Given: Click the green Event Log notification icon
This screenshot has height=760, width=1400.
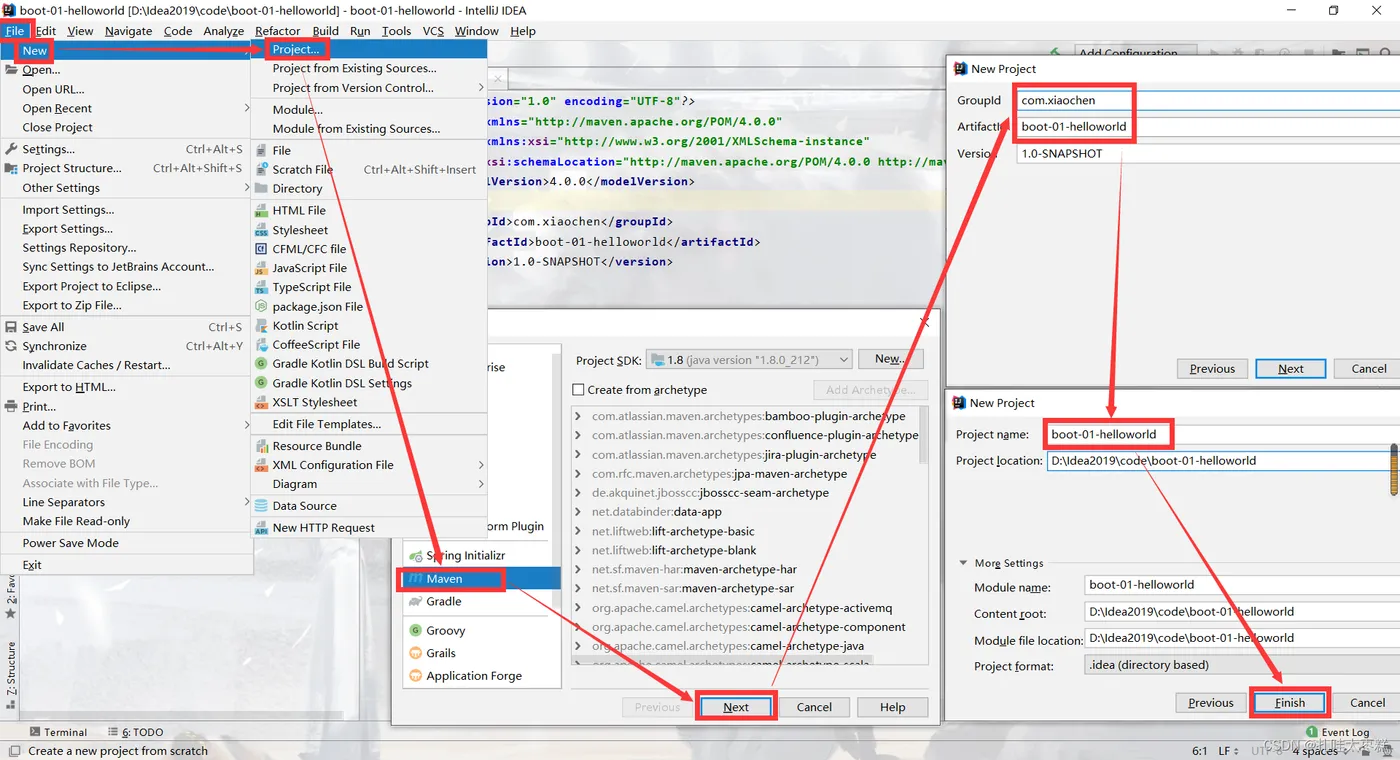Looking at the screenshot, I should (1311, 733).
